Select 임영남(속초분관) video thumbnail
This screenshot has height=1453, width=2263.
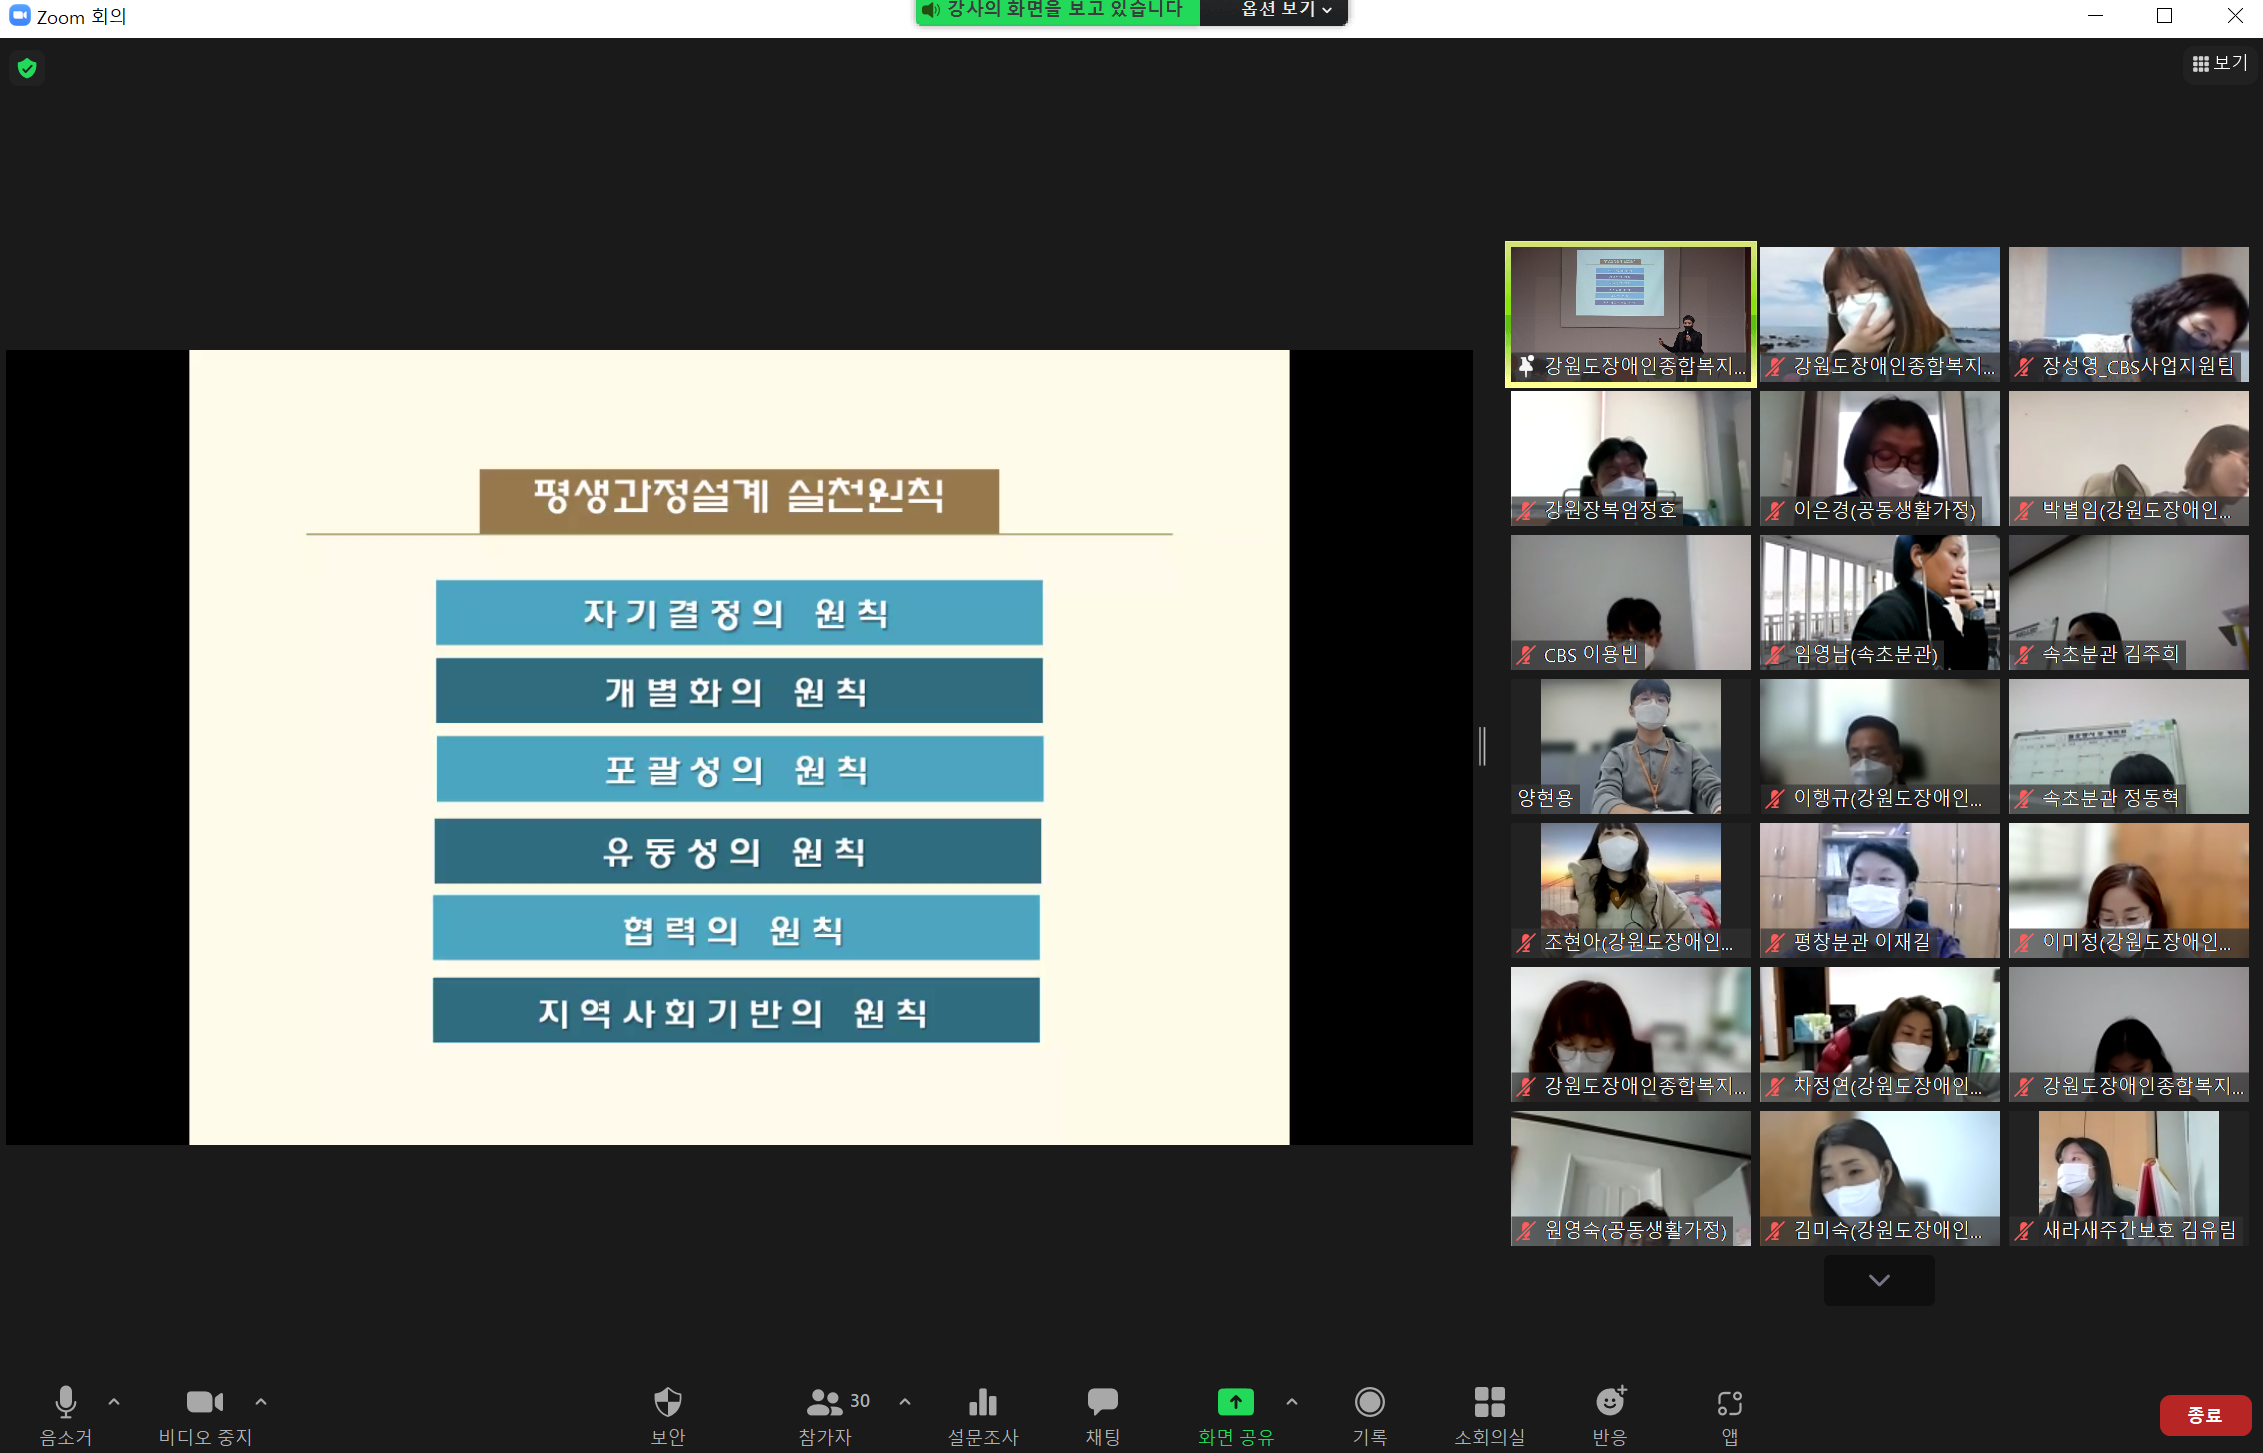click(x=1880, y=602)
